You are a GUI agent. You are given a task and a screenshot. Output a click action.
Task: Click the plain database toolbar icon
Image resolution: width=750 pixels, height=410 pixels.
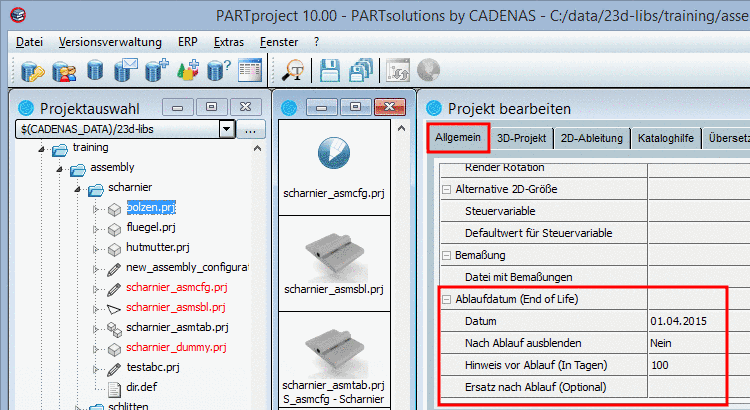pyautogui.click(x=95, y=70)
